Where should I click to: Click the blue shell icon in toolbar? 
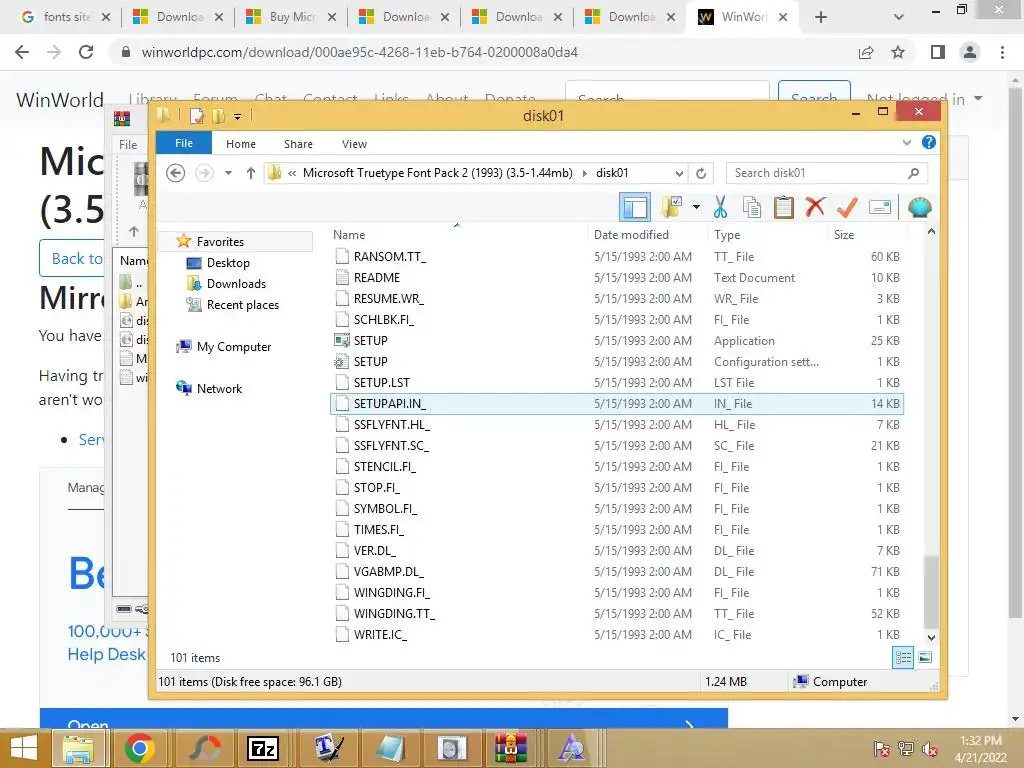pyautogui.click(x=920, y=208)
